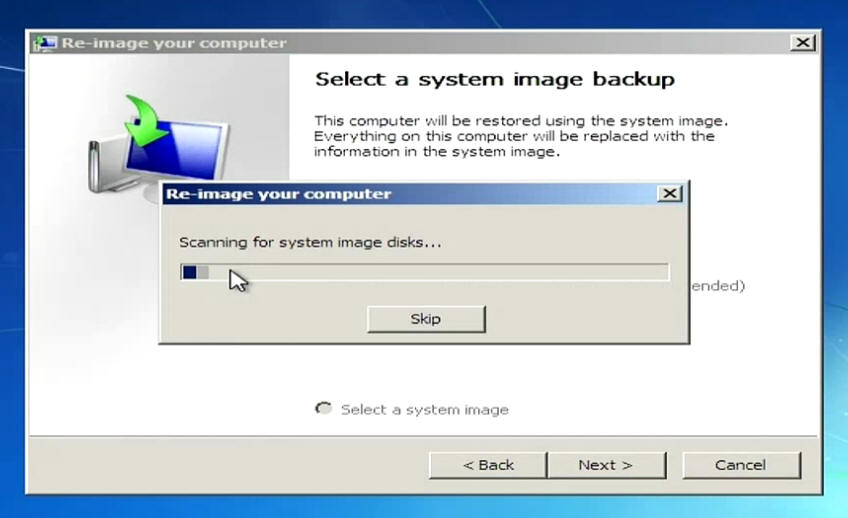Click the large computer restore illustration
Screen dimensions: 848x518
coord(155,150)
